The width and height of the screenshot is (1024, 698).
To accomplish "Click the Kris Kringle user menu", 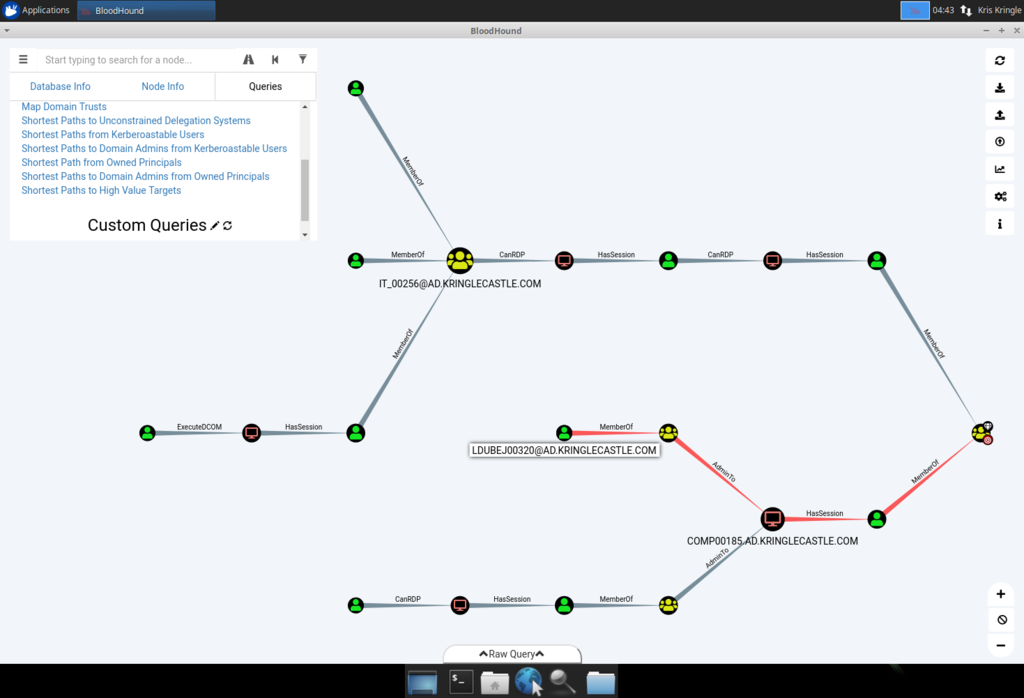I will click(999, 10).
